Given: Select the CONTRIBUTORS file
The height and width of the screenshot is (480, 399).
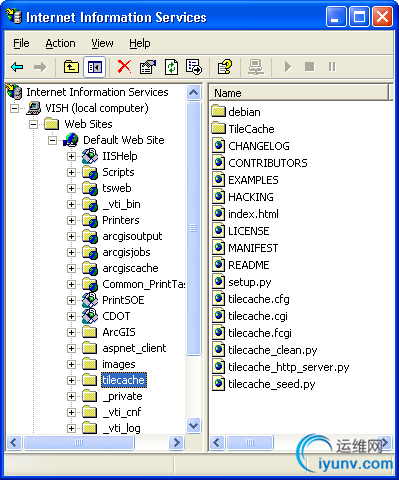Looking at the screenshot, I should (268, 163).
